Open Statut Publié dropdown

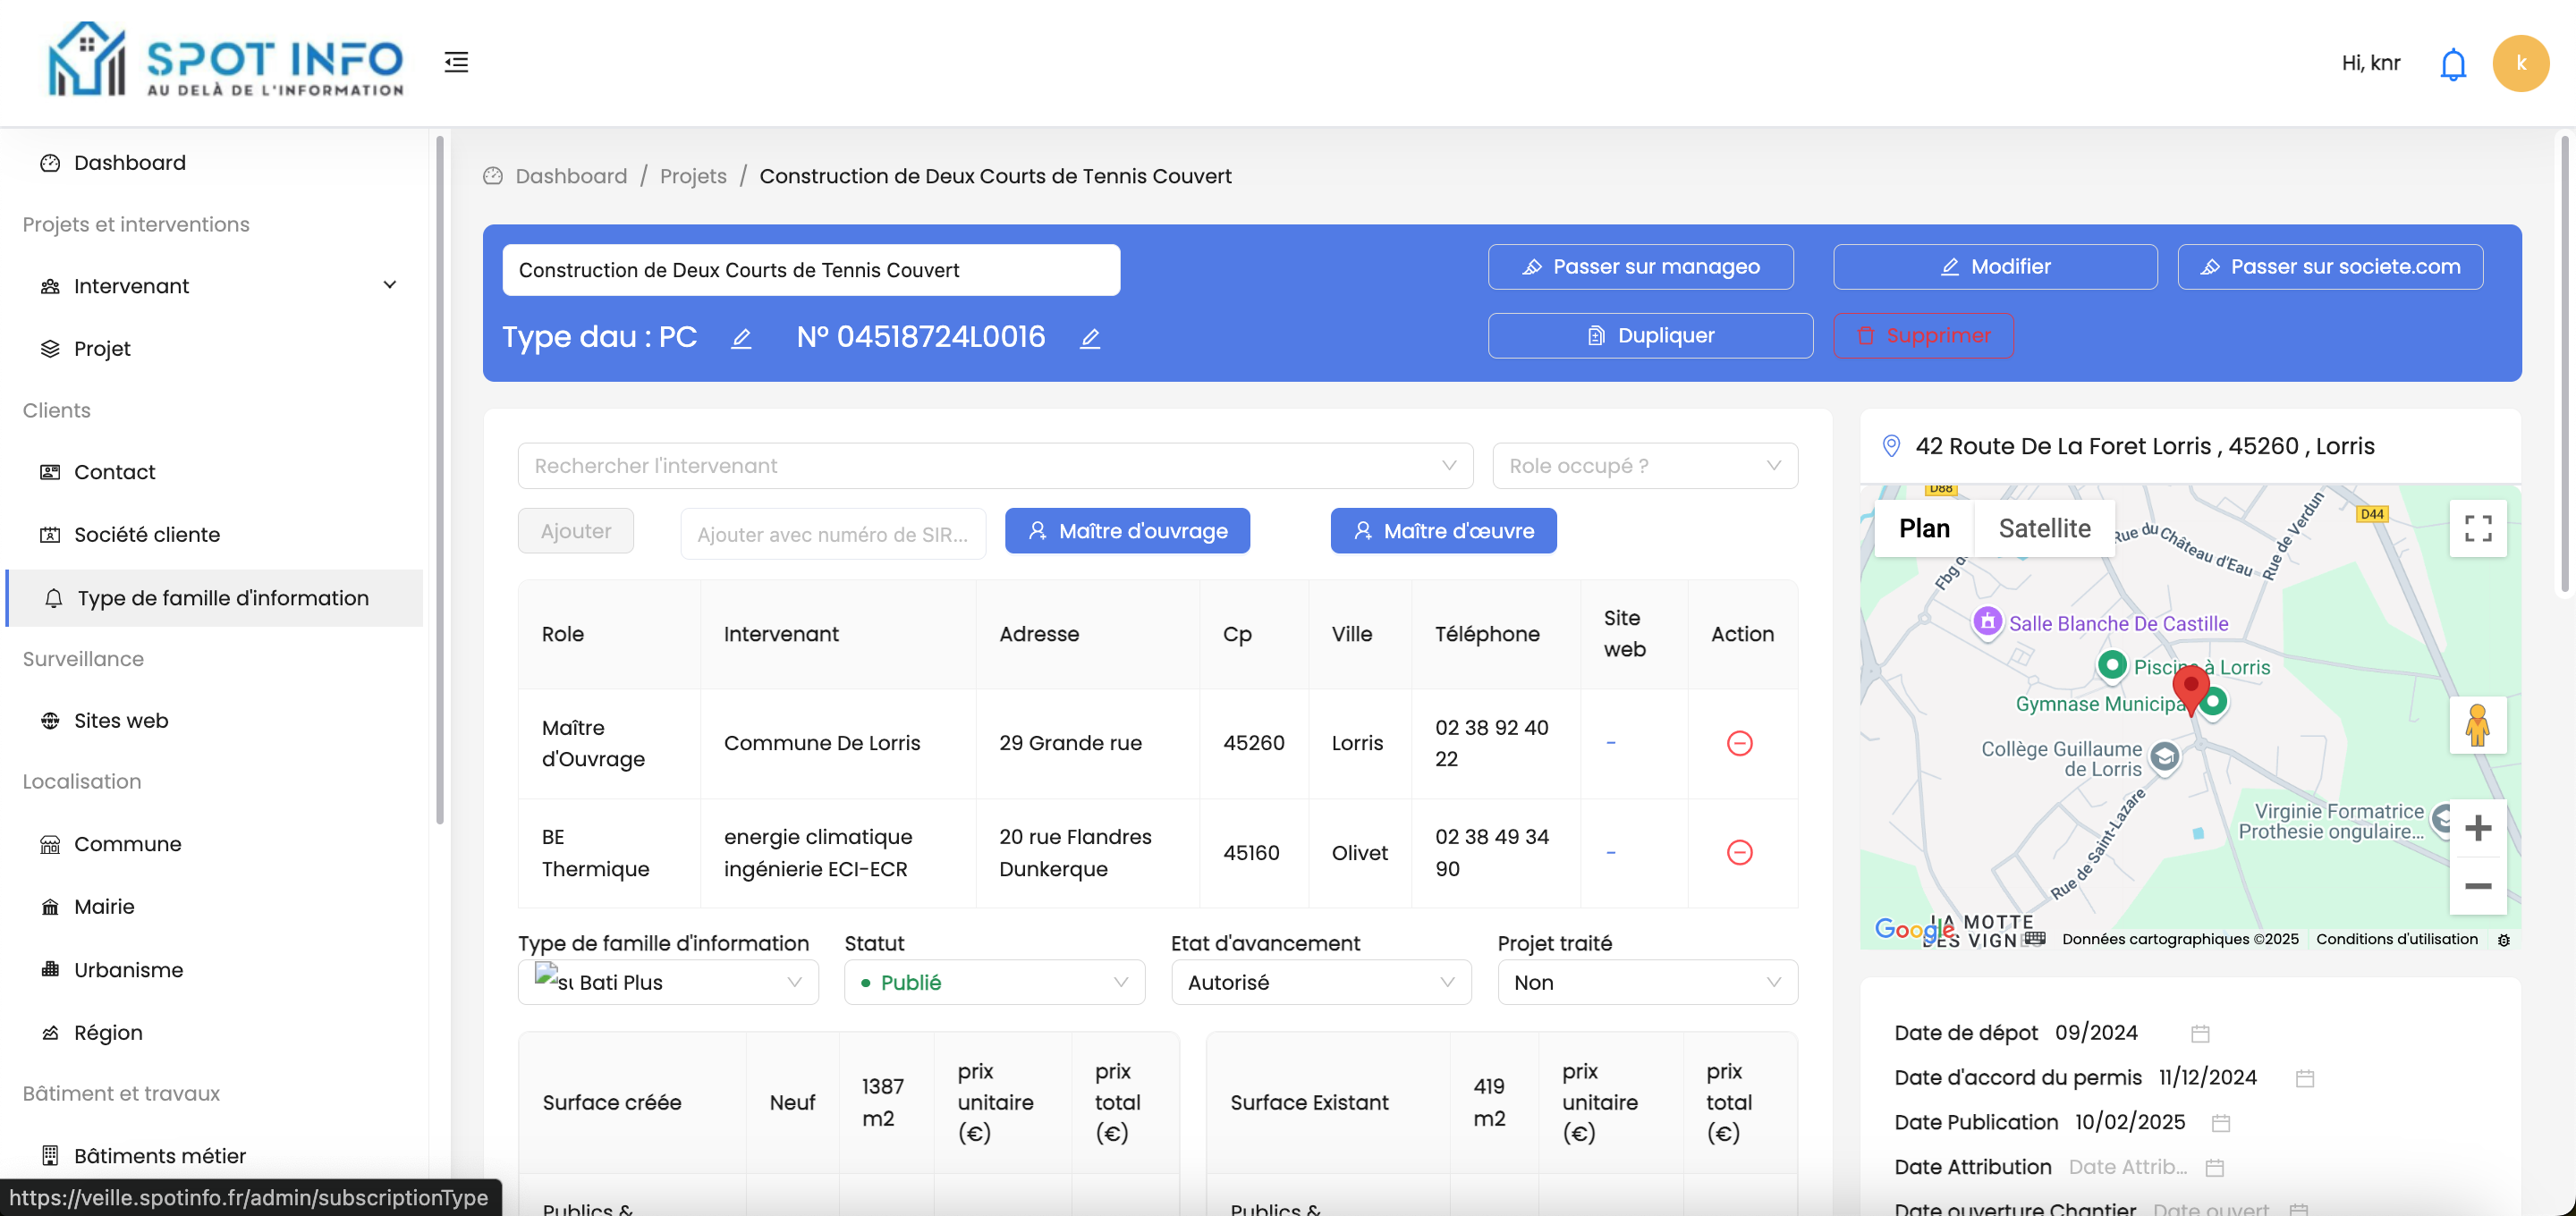[994, 982]
